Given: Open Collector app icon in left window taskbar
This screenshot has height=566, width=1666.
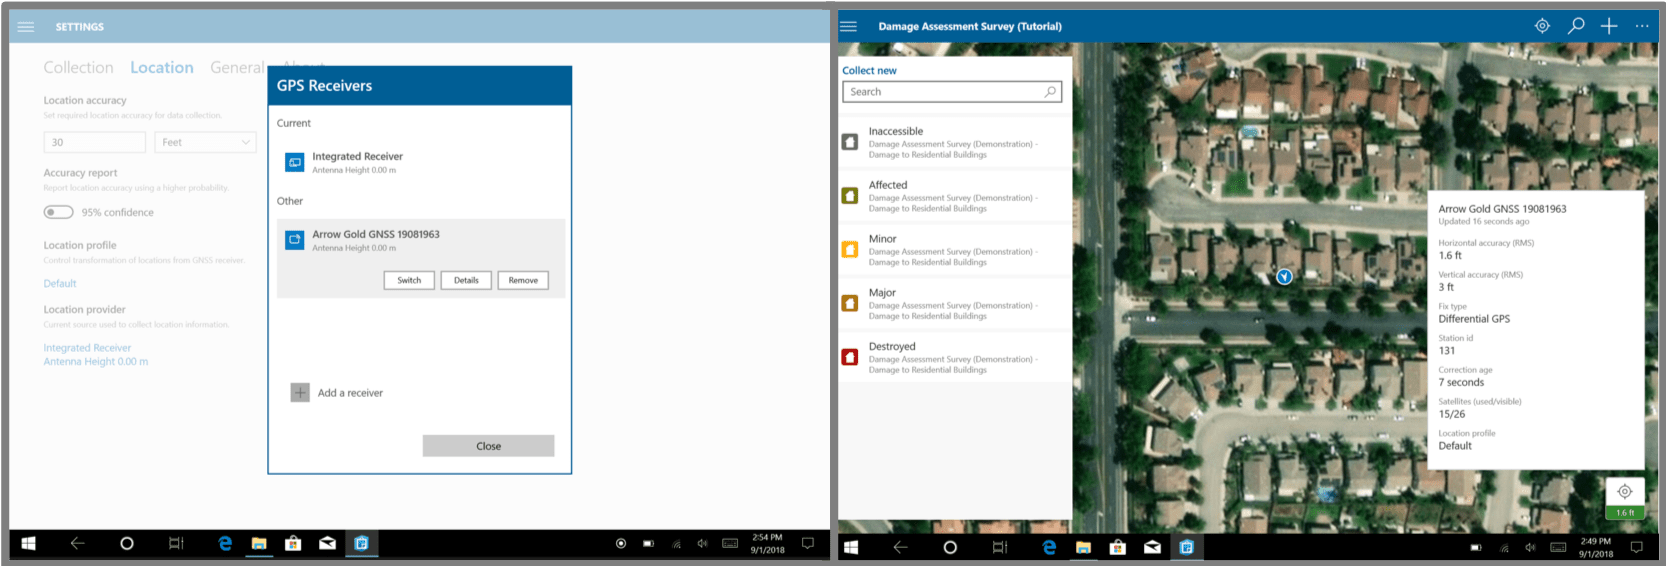Looking at the screenshot, I should pos(361,543).
